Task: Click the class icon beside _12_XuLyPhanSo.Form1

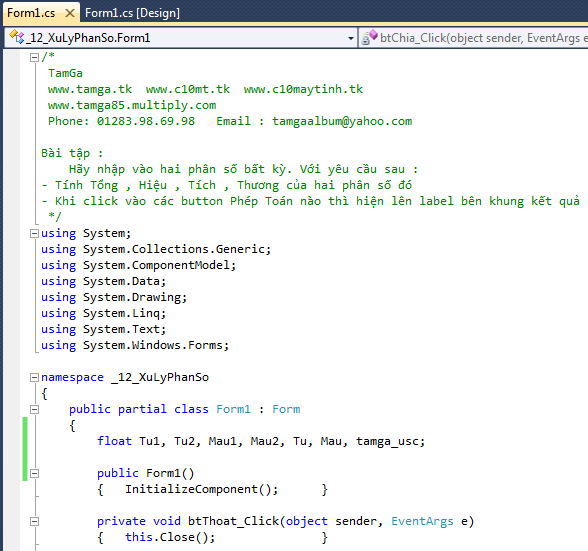Action: (x=16, y=37)
